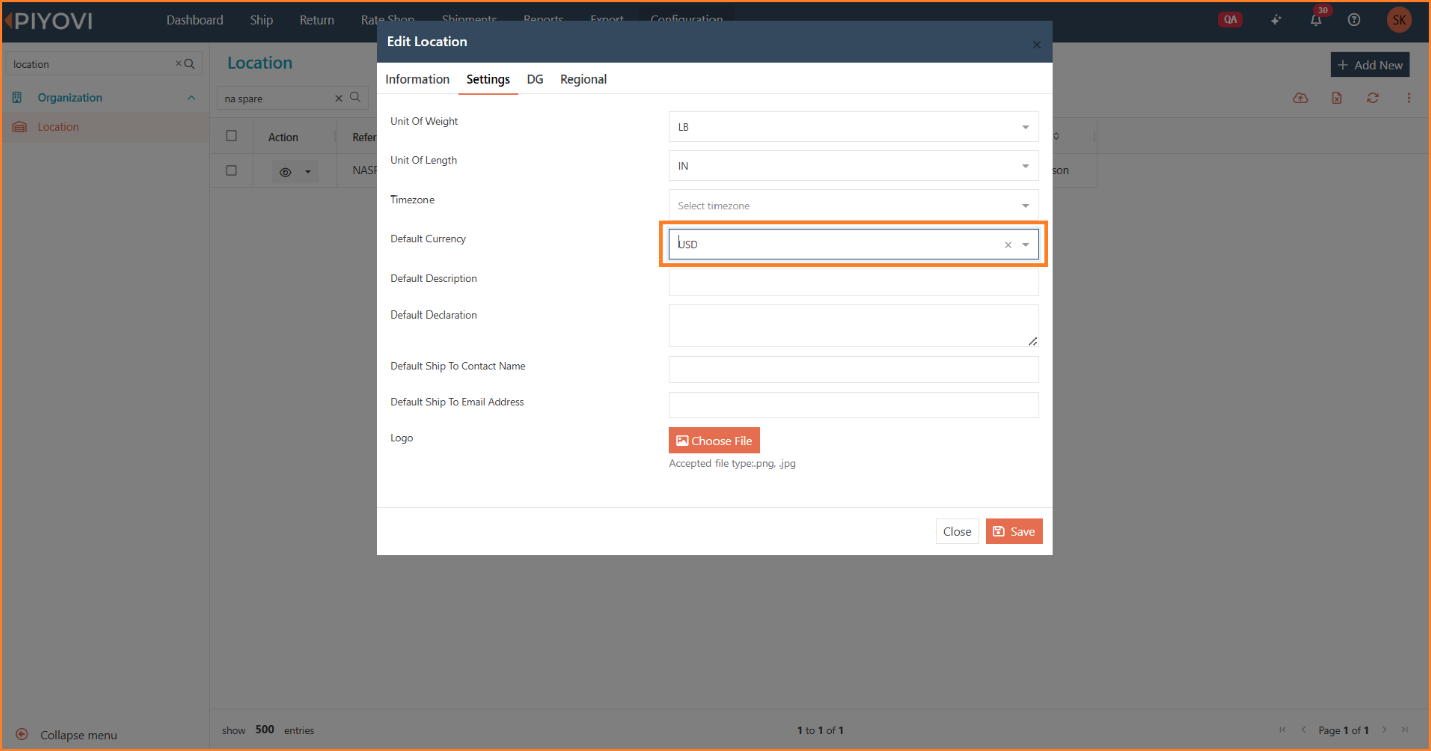Click the Add New button
This screenshot has width=1431, height=751.
coord(1370,65)
